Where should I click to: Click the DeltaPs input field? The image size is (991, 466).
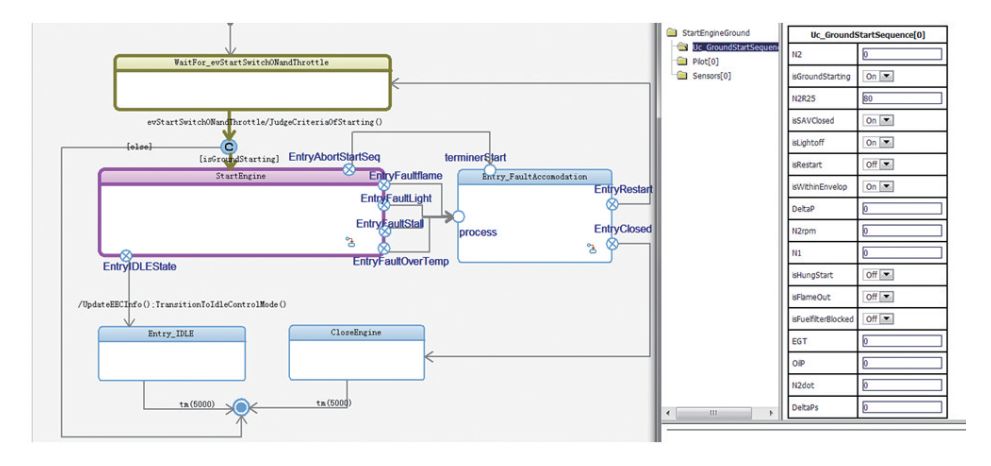(x=902, y=407)
